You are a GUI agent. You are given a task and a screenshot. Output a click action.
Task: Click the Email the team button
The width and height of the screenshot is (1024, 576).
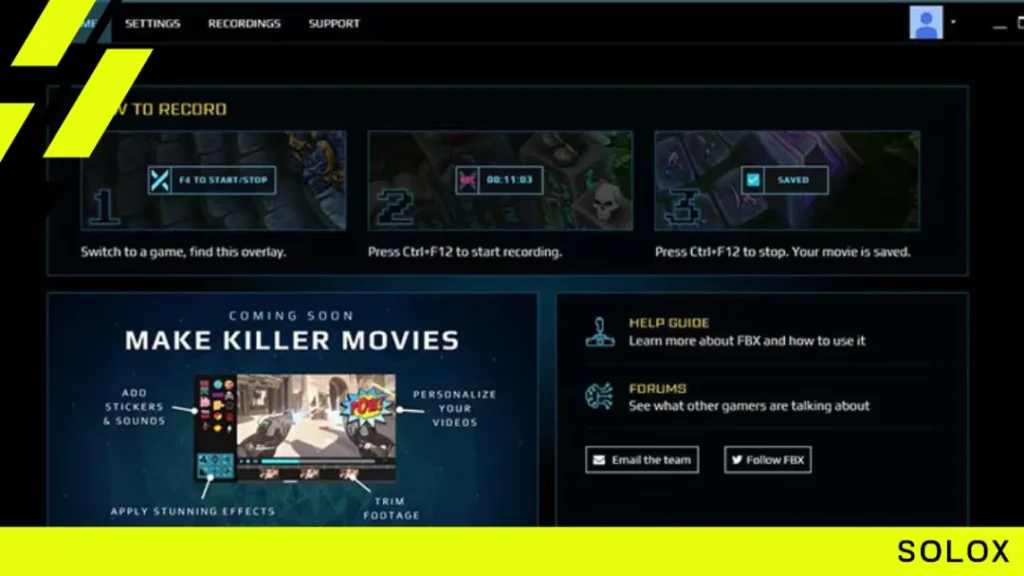click(642, 460)
